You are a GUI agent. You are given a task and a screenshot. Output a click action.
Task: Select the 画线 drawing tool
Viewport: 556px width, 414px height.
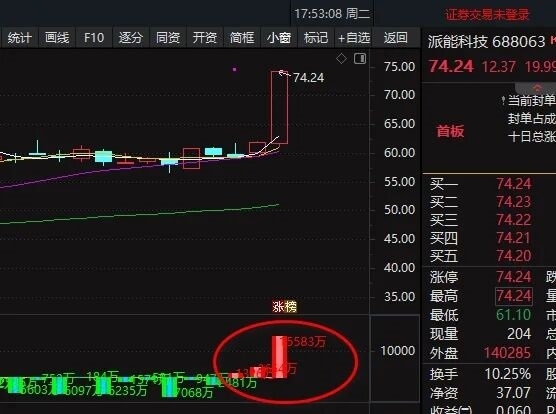[57, 38]
